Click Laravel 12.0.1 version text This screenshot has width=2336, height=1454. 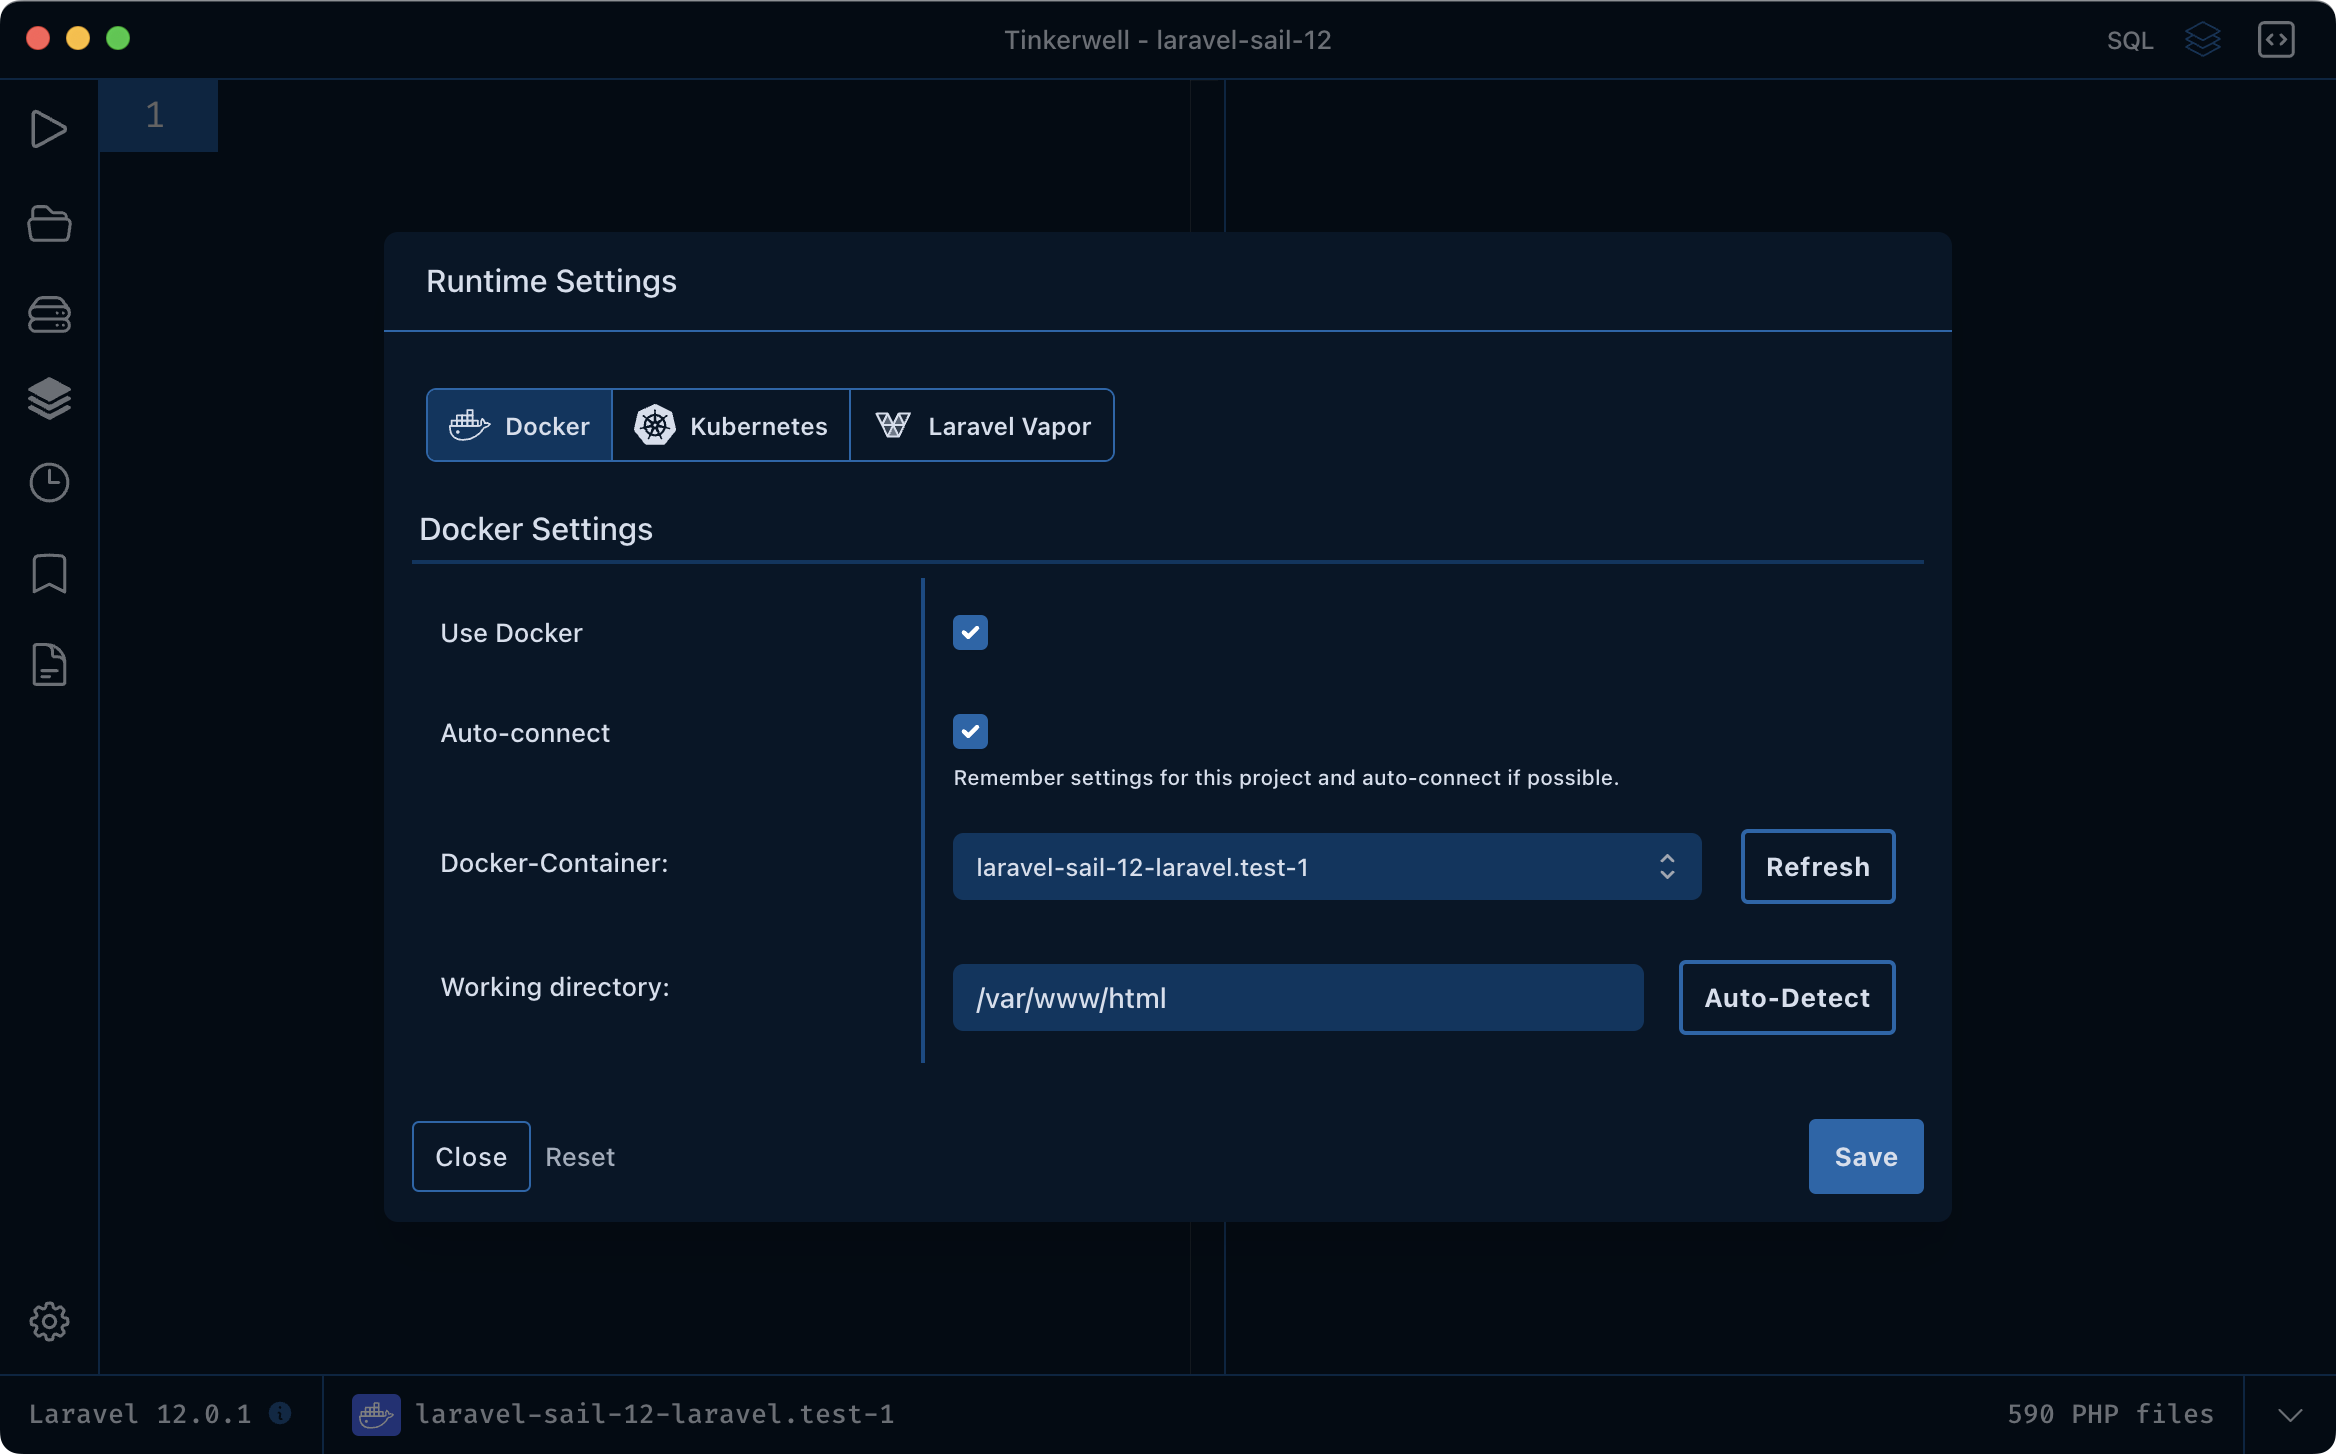[x=140, y=1414]
